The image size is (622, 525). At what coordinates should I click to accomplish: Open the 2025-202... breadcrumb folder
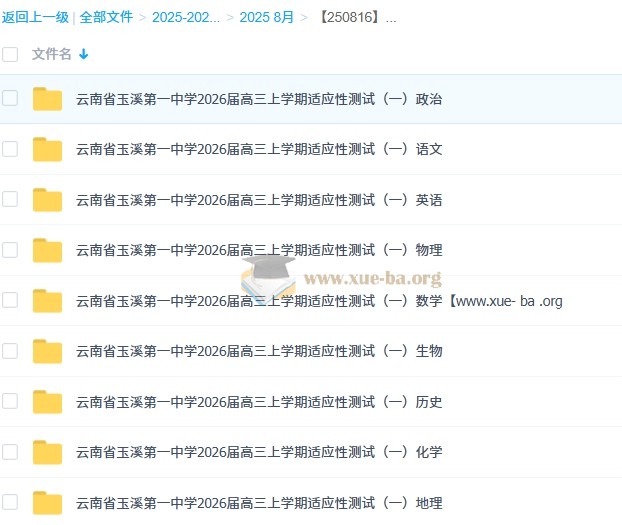point(186,17)
